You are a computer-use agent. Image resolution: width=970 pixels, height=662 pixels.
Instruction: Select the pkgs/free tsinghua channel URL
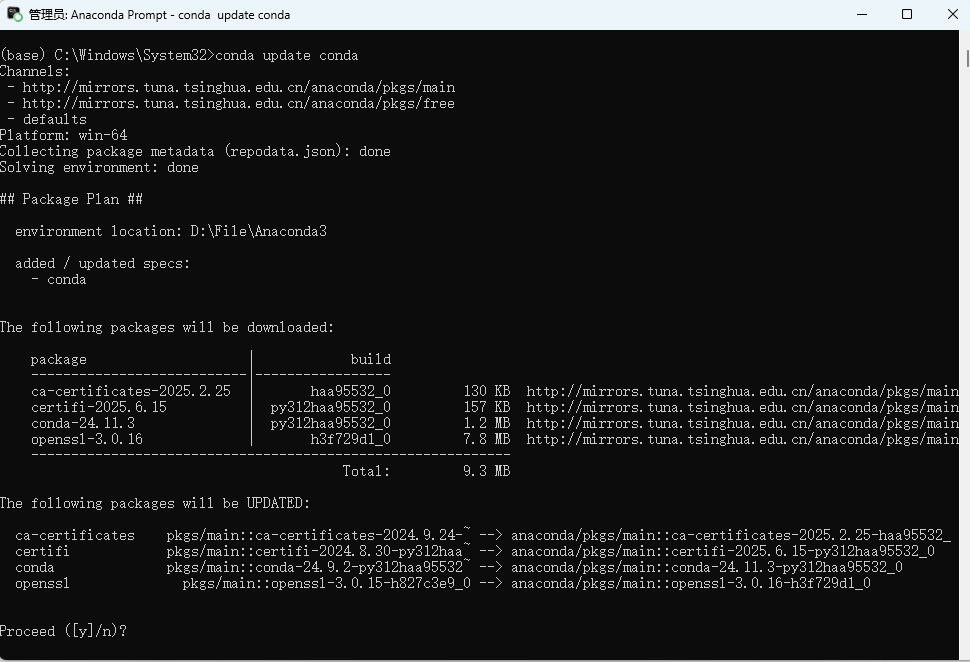pyautogui.click(x=239, y=103)
